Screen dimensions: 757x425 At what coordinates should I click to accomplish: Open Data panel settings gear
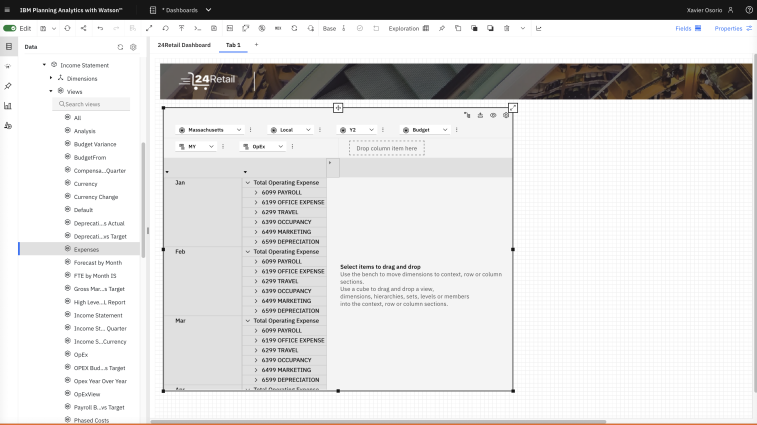pyautogui.click(x=133, y=47)
